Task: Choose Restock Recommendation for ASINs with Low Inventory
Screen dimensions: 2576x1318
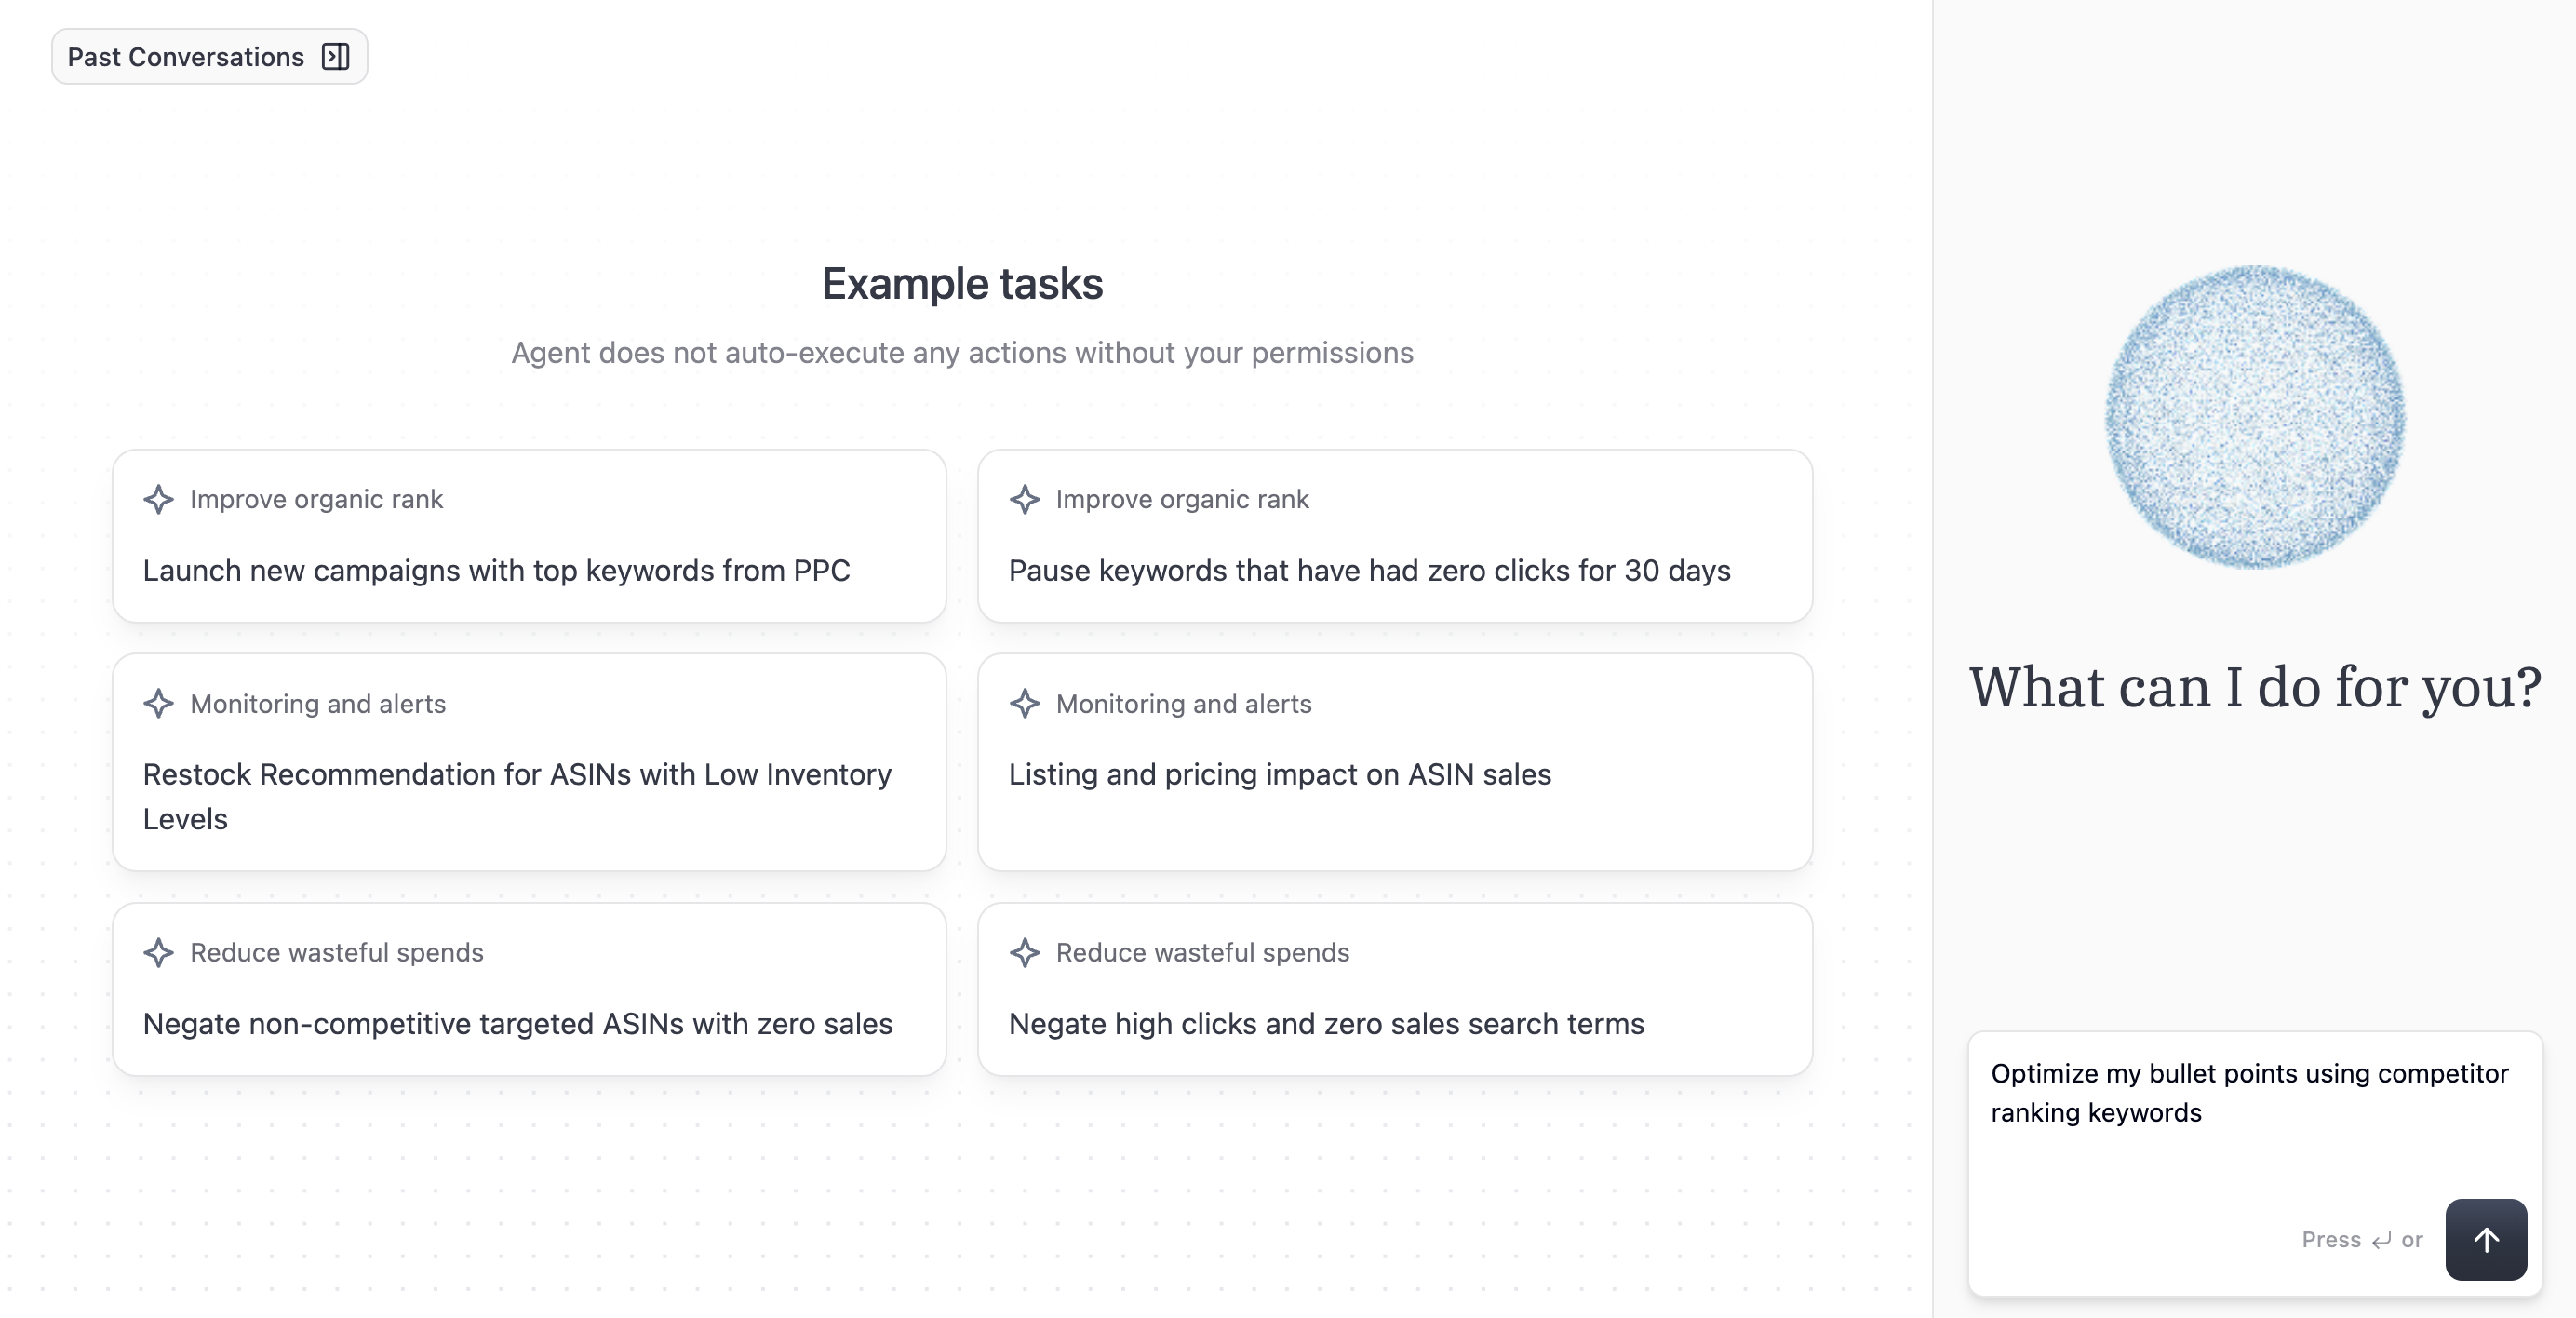Action: tap(529, 762)
